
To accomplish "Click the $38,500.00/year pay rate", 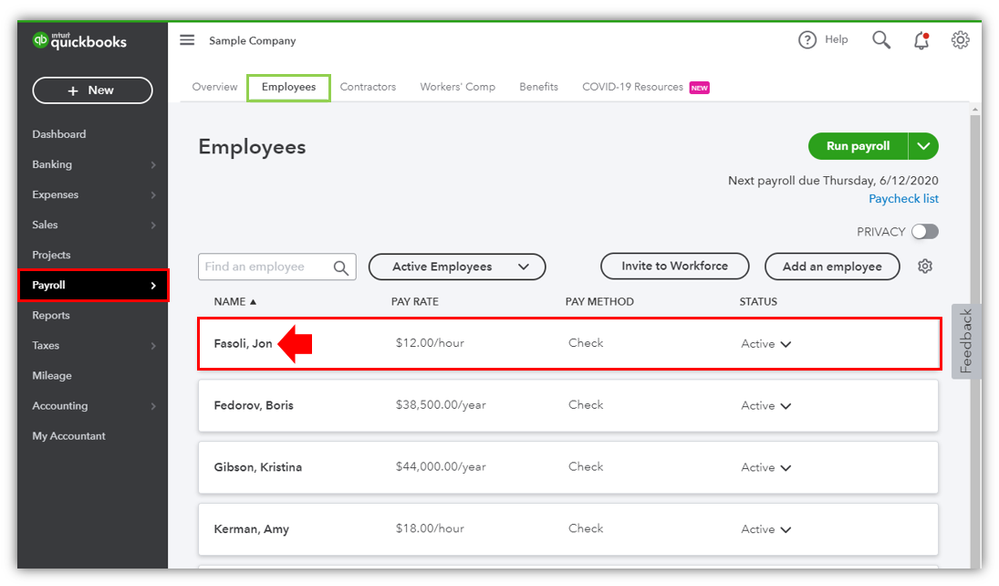I will pos(441,405).
